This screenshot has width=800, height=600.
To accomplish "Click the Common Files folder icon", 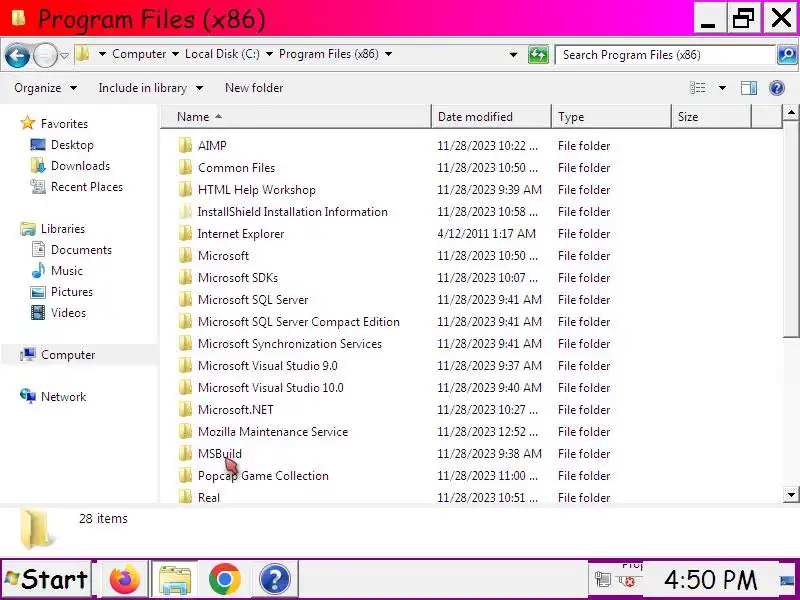I will tap(185, 167).
